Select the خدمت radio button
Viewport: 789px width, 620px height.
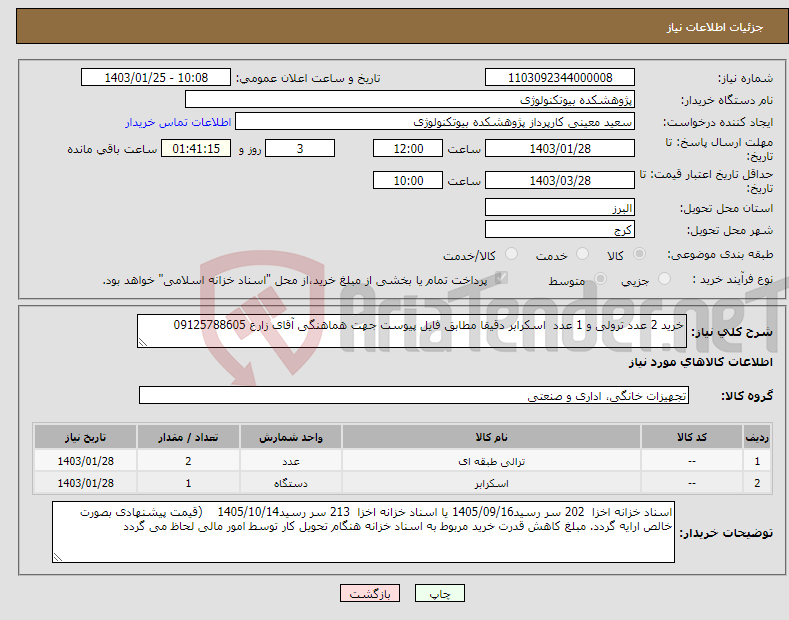(x=582, y=254)
